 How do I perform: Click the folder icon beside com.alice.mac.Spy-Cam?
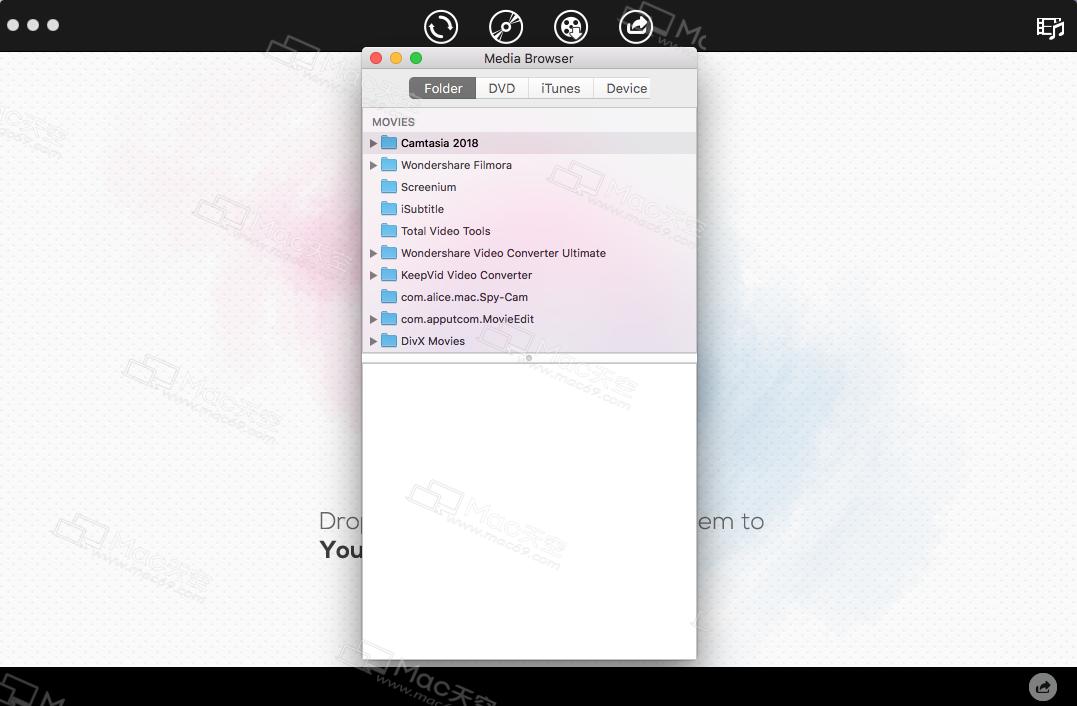(389, 297)
